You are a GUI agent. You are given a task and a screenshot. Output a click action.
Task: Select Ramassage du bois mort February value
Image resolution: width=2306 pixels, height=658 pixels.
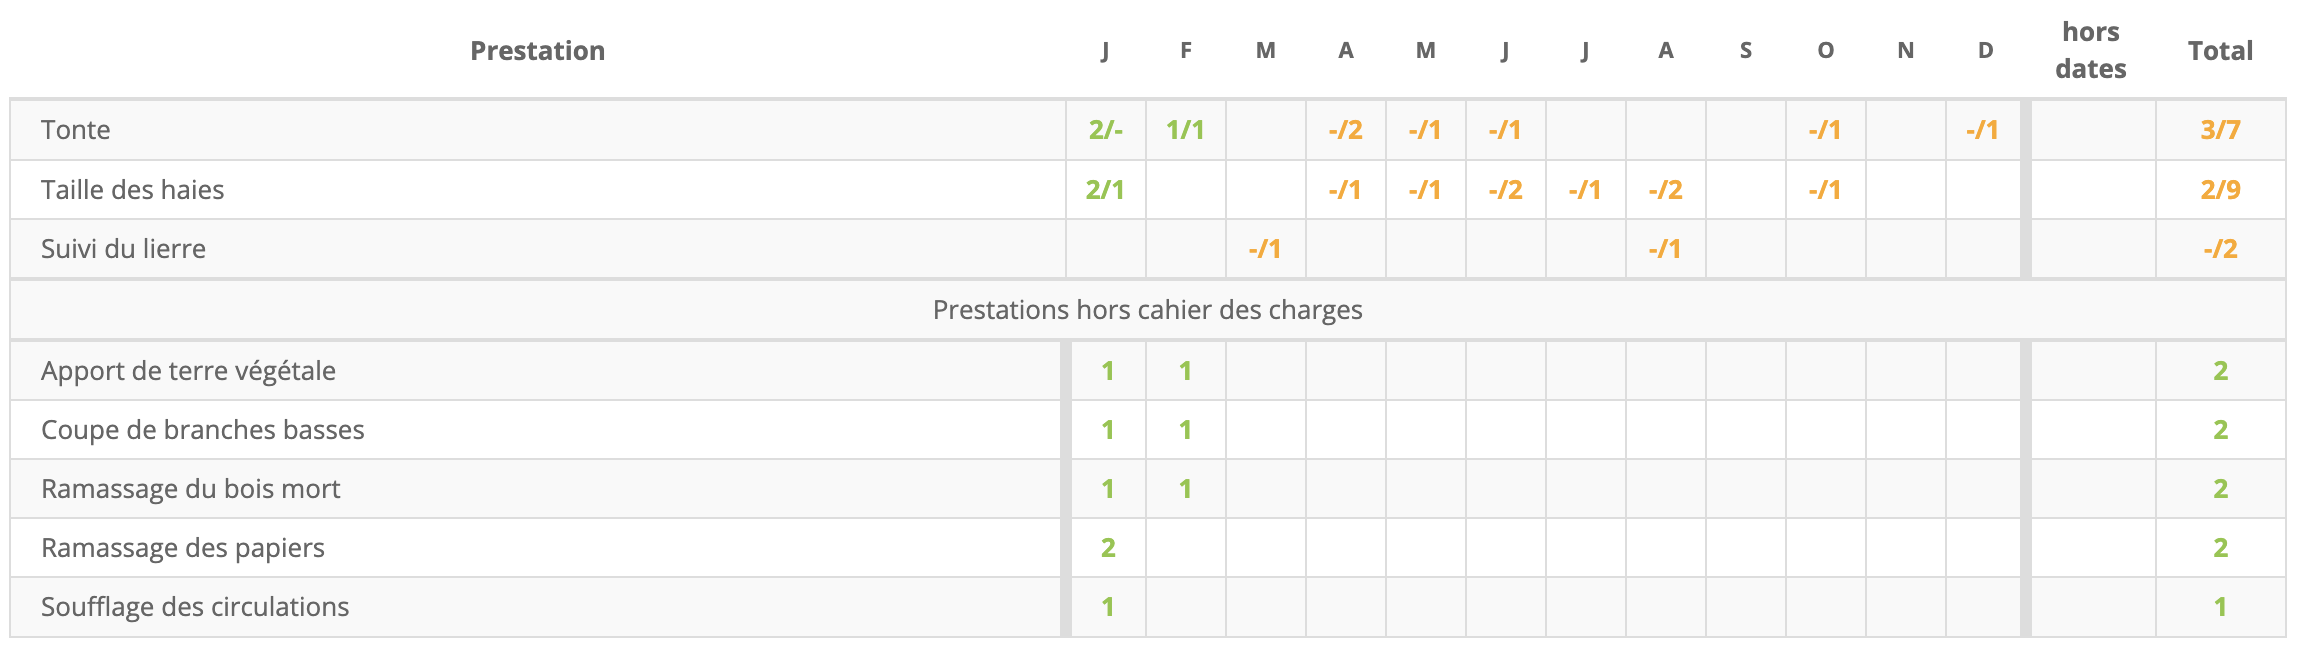(x=1185, y=489)
